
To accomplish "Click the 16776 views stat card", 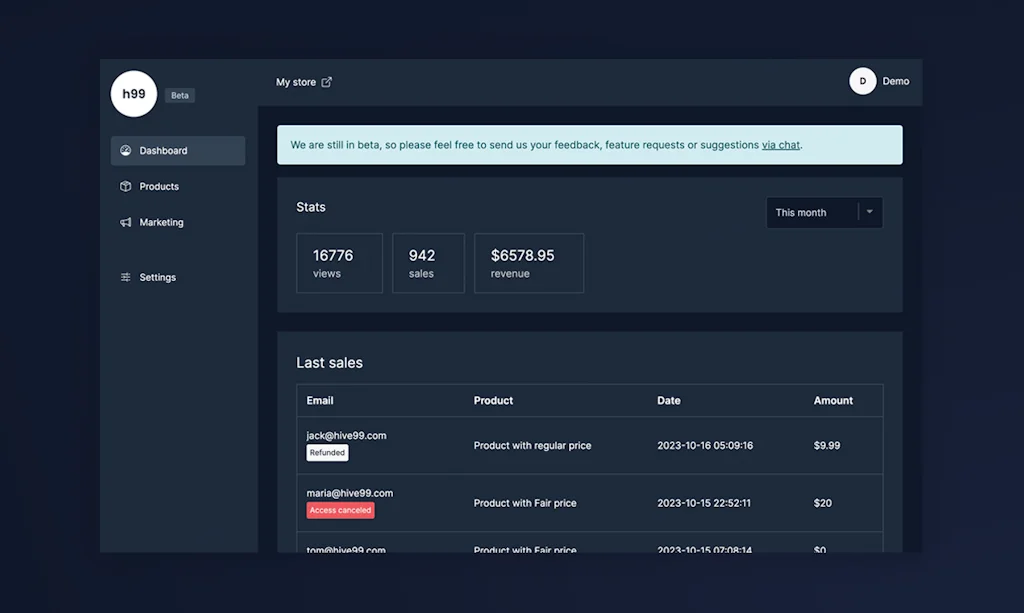I will 339,262.
